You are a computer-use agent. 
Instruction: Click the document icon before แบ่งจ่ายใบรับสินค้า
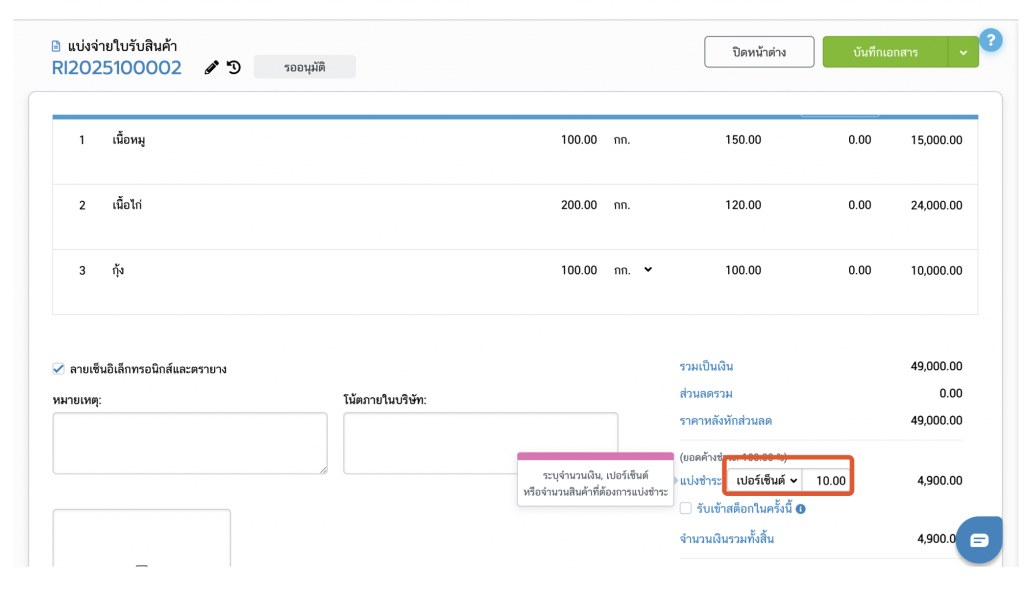click(56, 46)
